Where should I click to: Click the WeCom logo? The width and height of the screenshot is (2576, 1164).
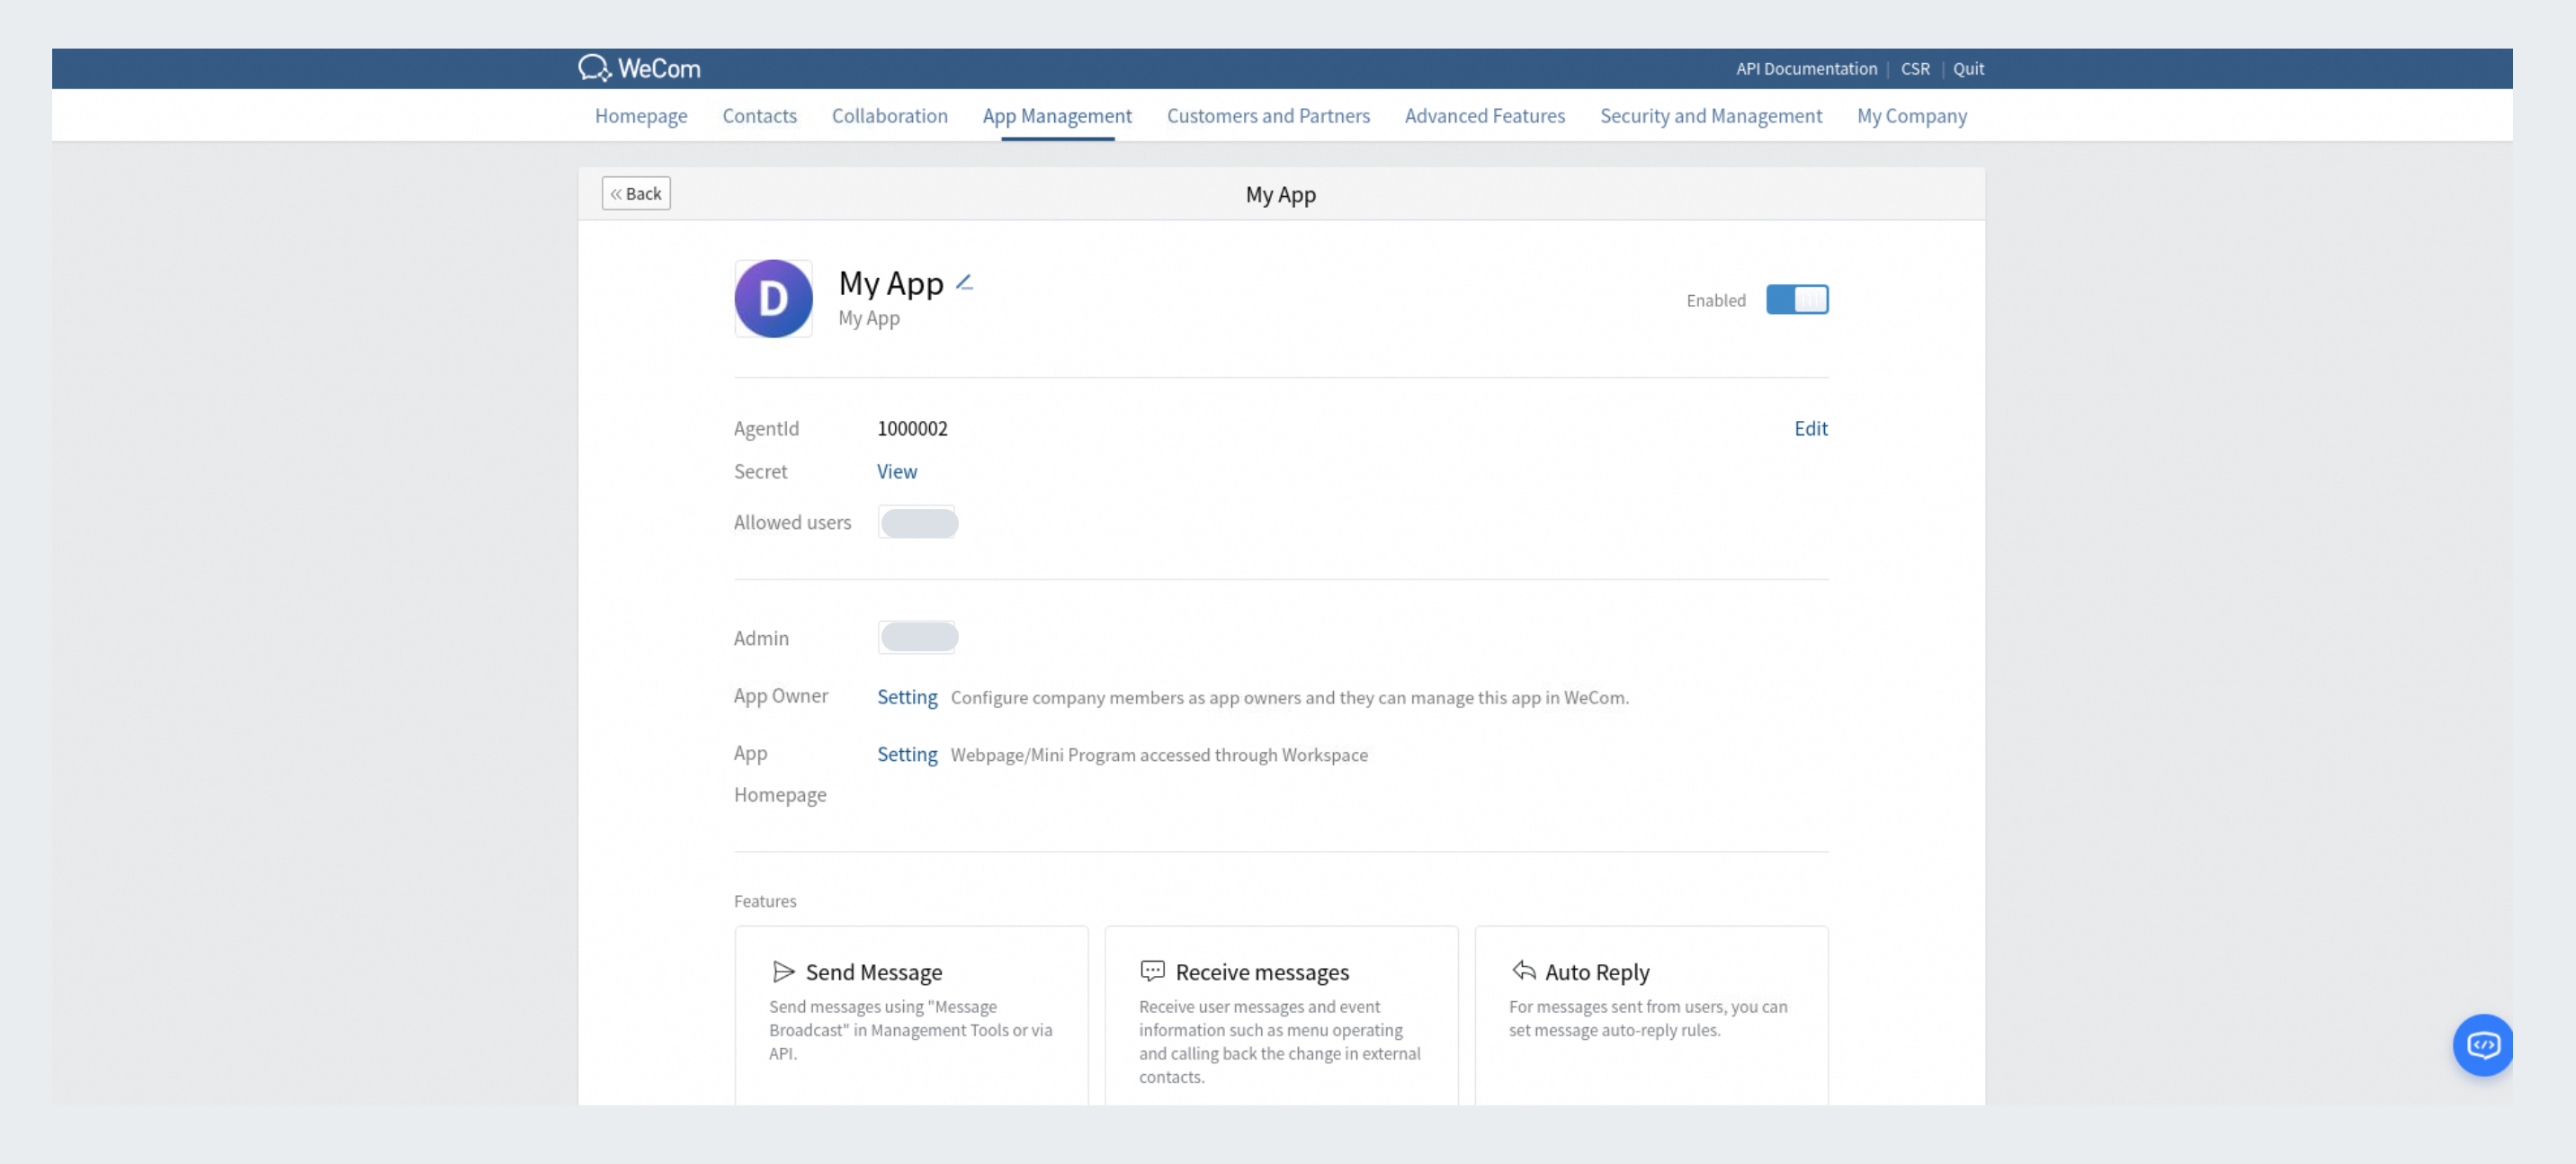(639, 68)
